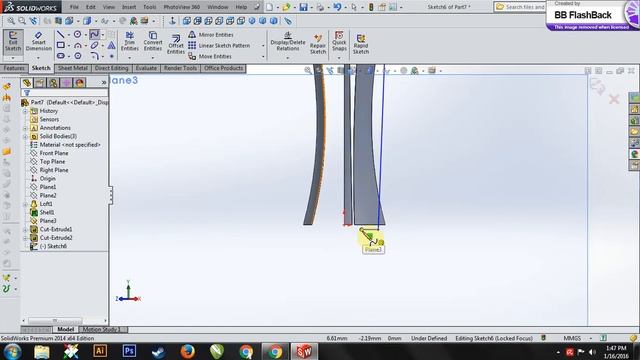Select Front Plane in the feature tree

click(54, 153)
